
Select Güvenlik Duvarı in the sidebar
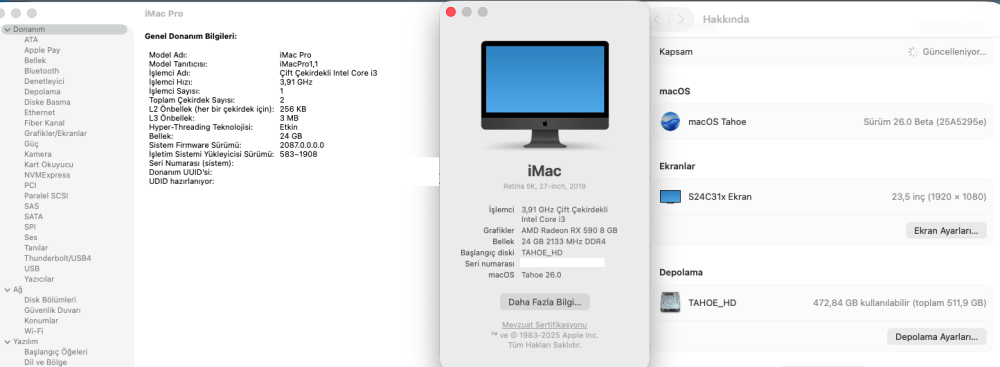tap(52, 310)
